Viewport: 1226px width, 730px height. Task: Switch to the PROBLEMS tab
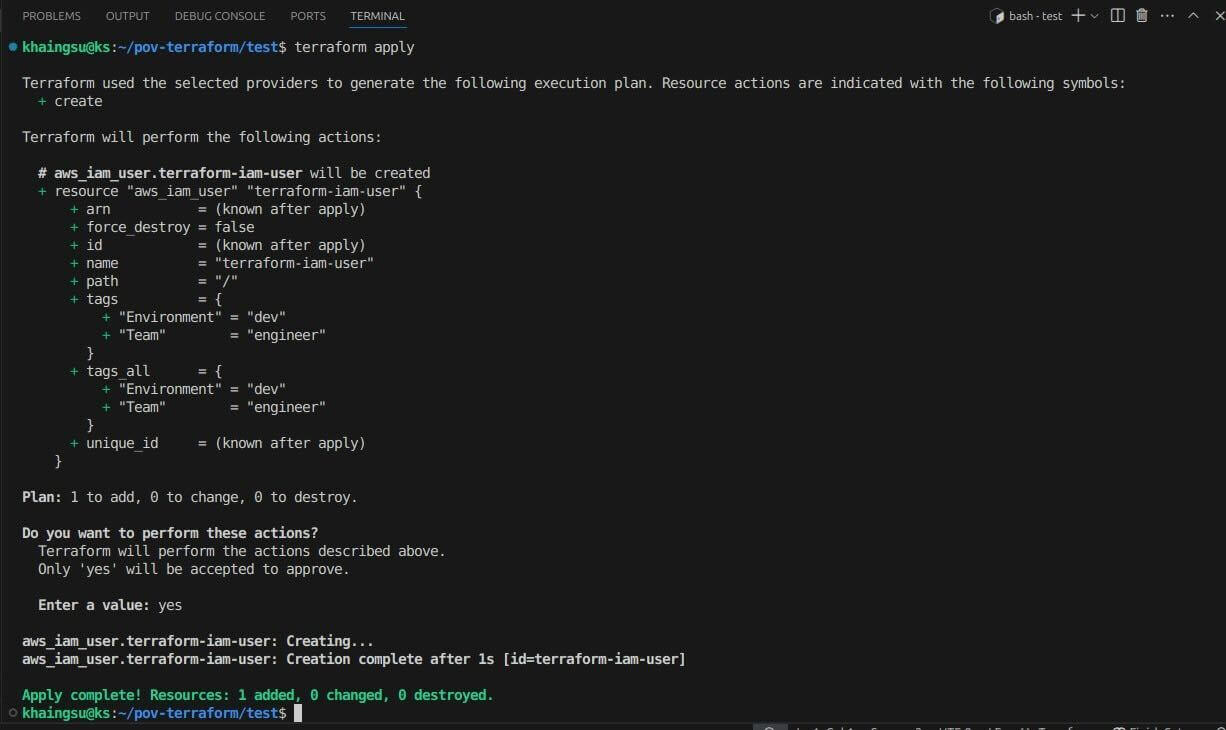51,16
